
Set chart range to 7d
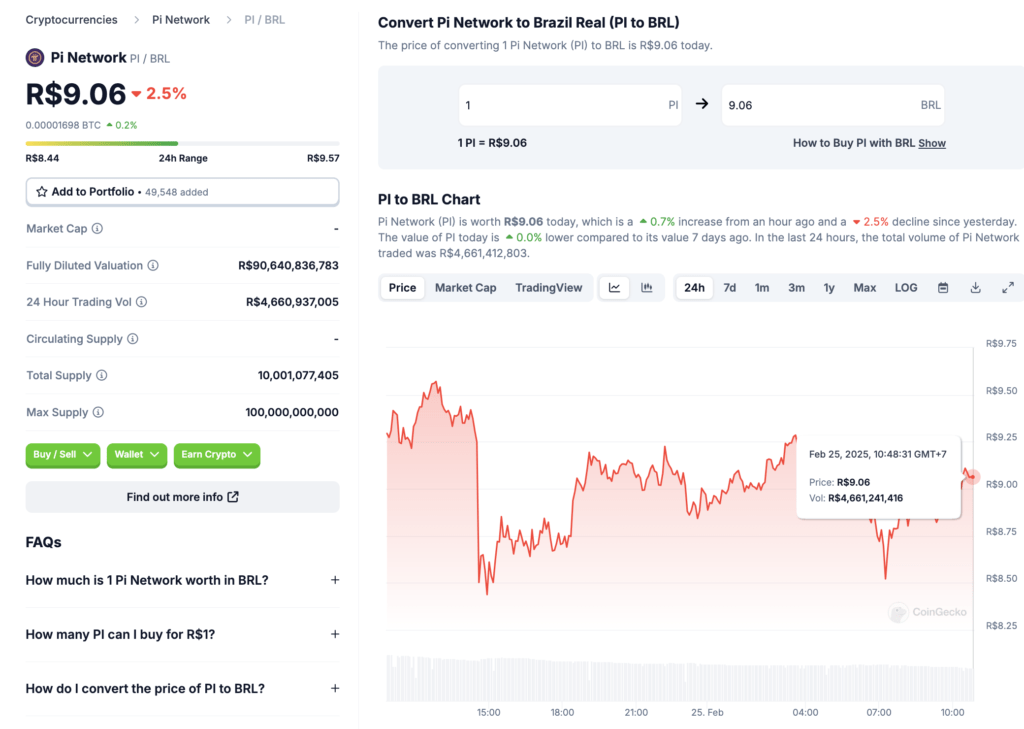pos(729,287)
